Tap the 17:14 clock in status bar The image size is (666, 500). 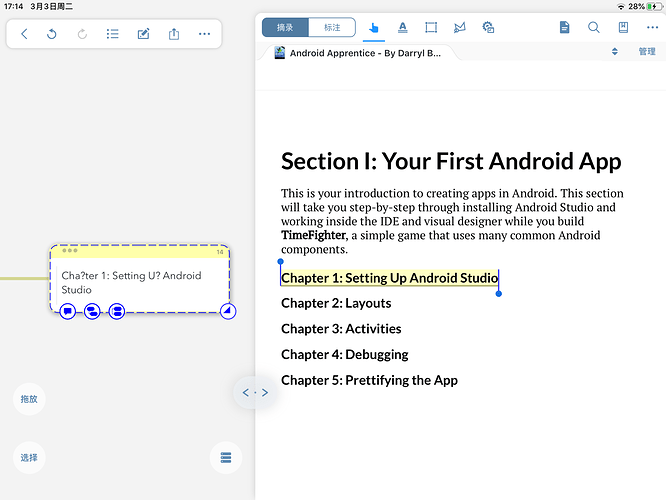coord(14,6)
